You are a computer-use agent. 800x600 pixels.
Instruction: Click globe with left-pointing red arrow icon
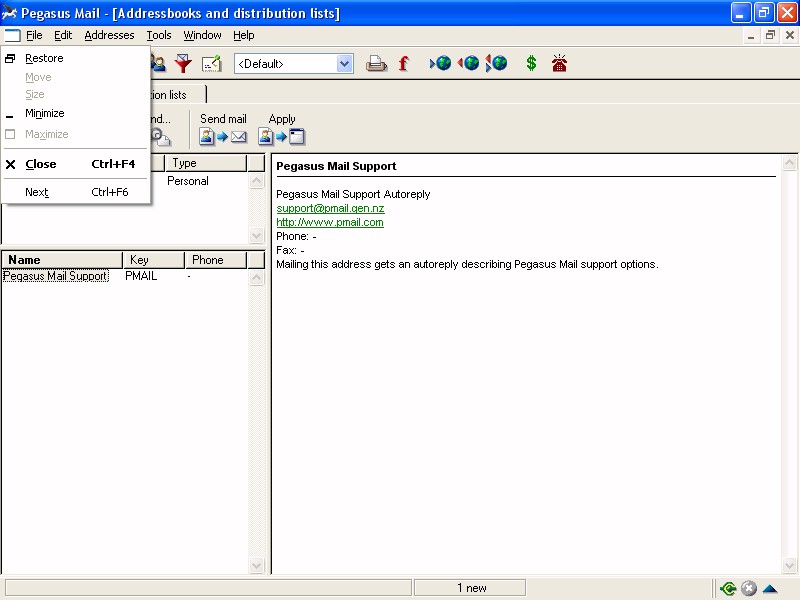[x=468, y=63]
